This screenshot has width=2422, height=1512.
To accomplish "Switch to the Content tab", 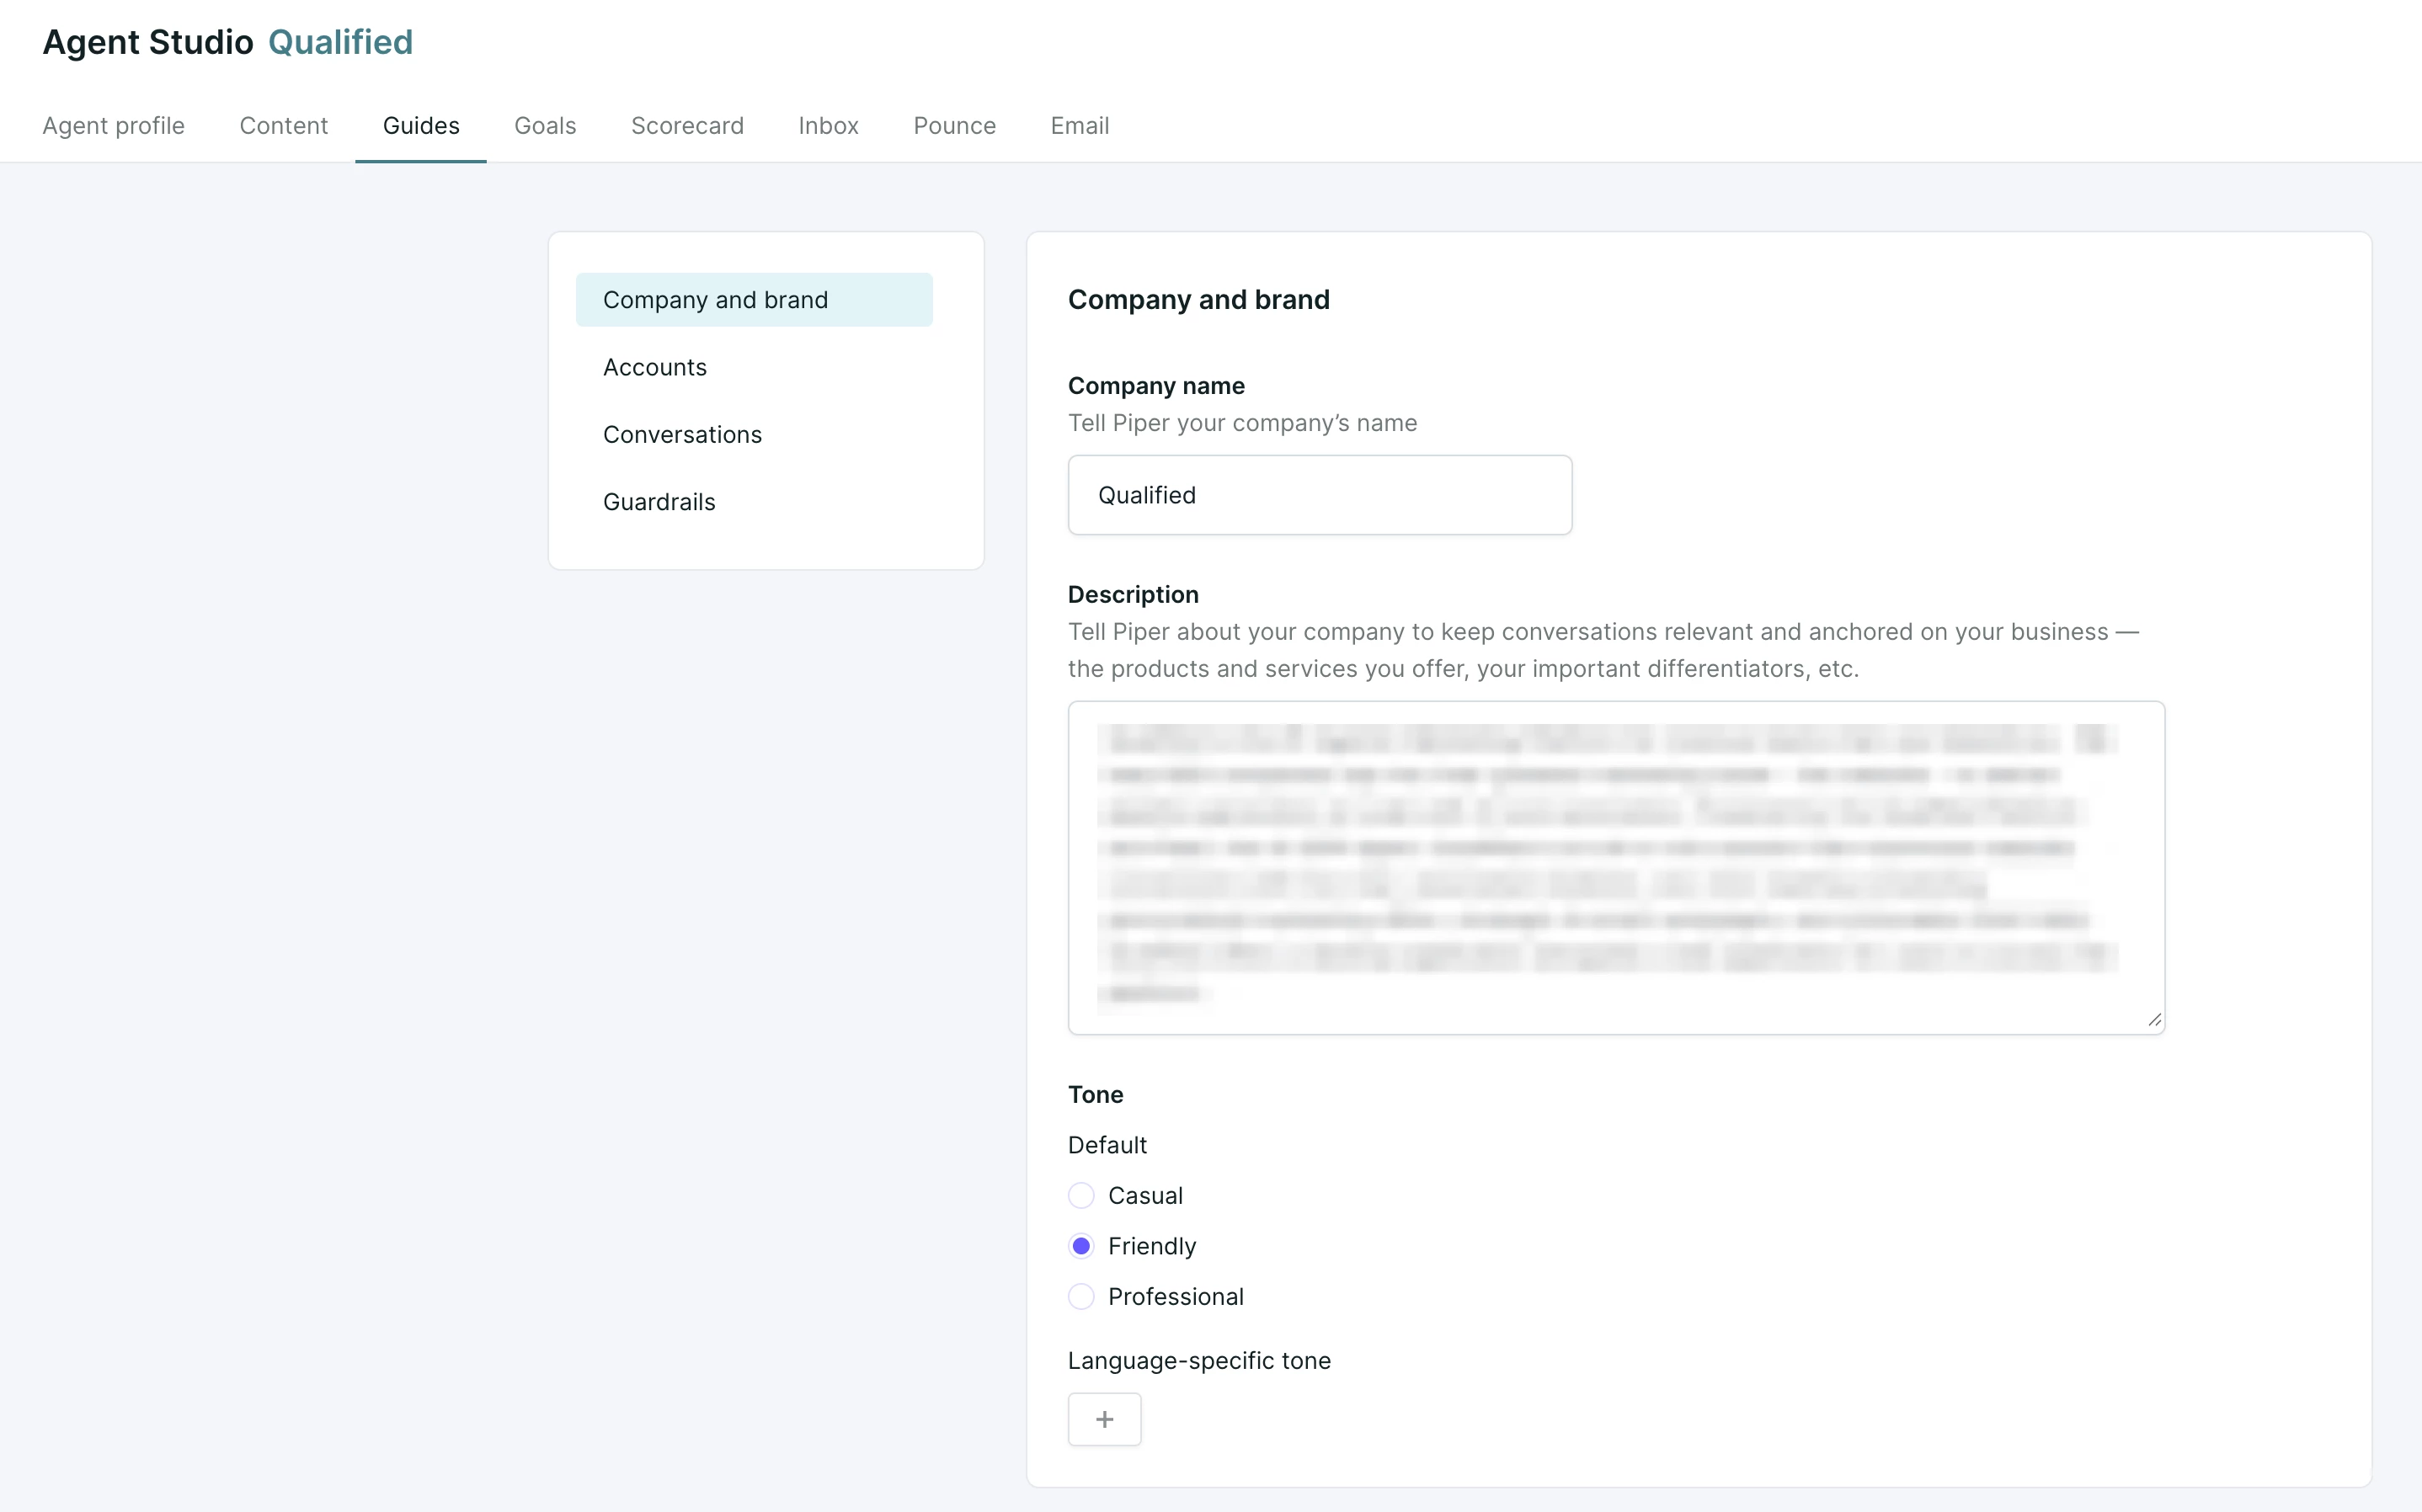I will coord(283,126).
